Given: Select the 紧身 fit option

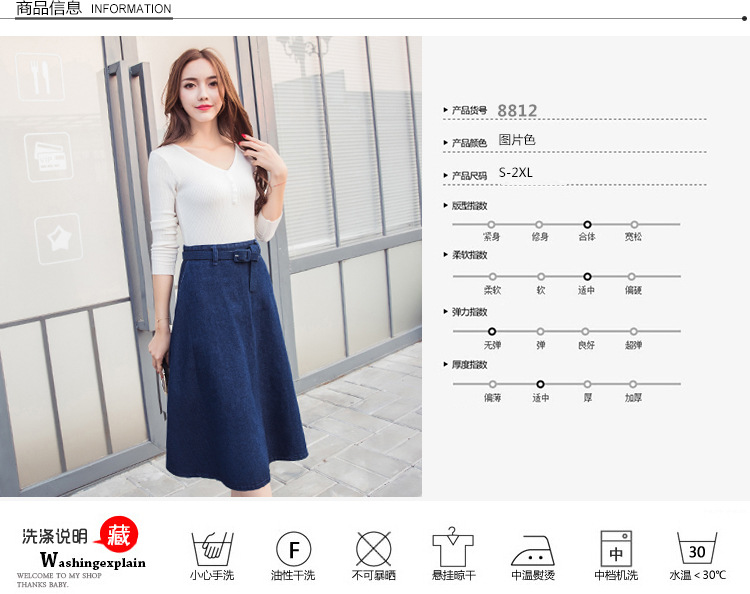Looking at the screenshot, I should (492, 225).
